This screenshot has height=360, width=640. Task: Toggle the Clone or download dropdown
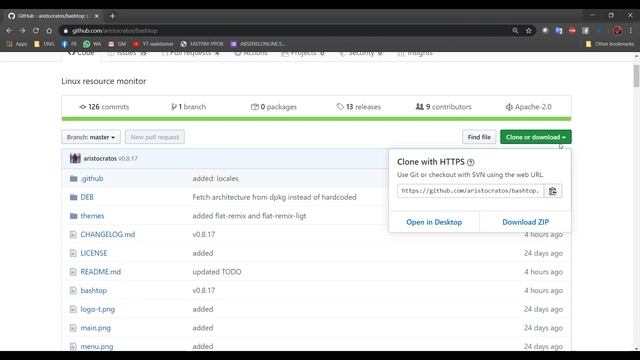click(536, 137)
